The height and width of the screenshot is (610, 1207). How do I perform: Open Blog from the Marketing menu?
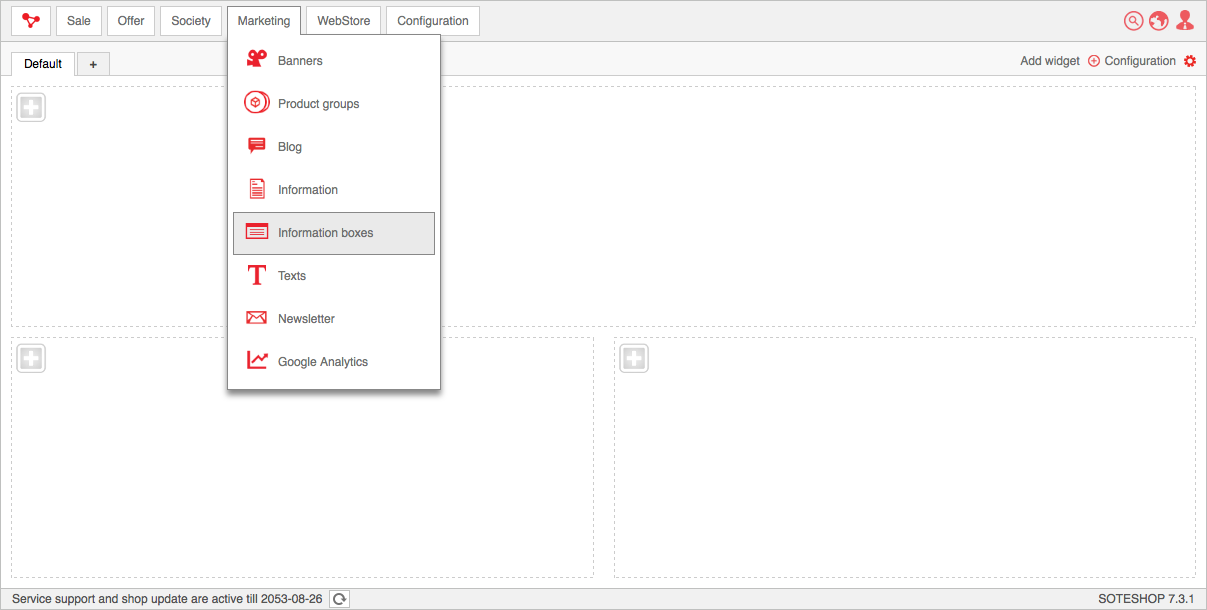[289, 147]
